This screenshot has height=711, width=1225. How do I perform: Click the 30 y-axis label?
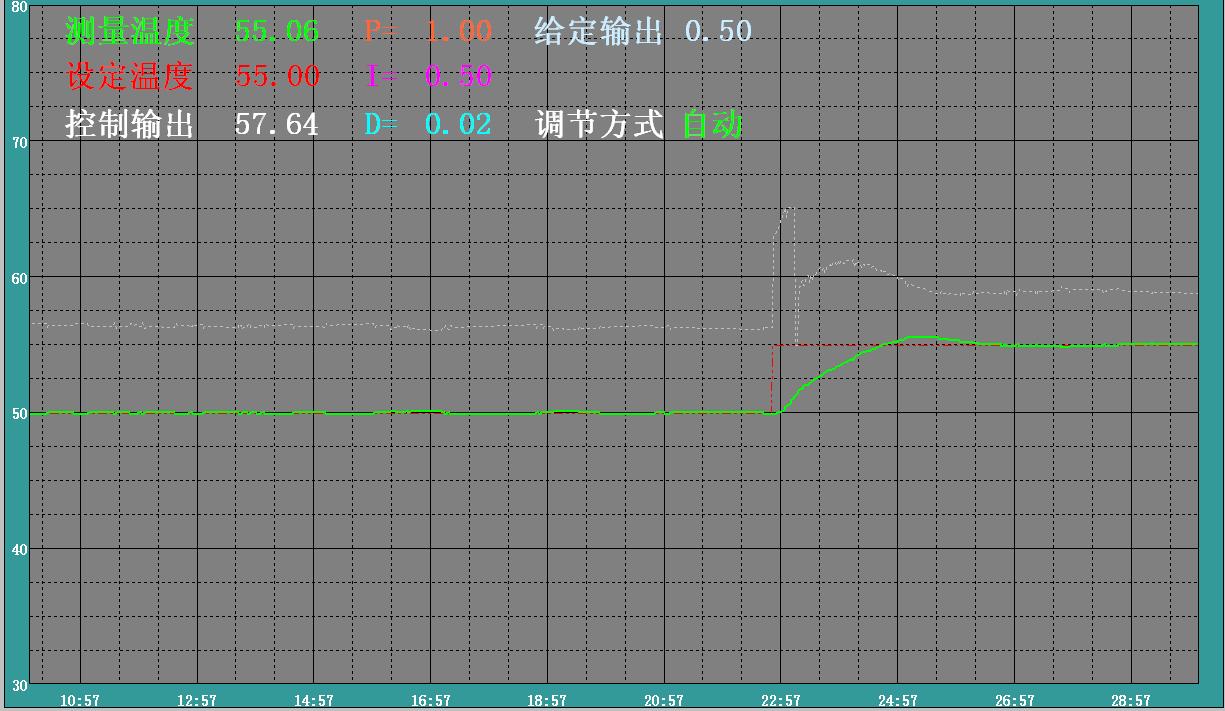coord(19,685)
